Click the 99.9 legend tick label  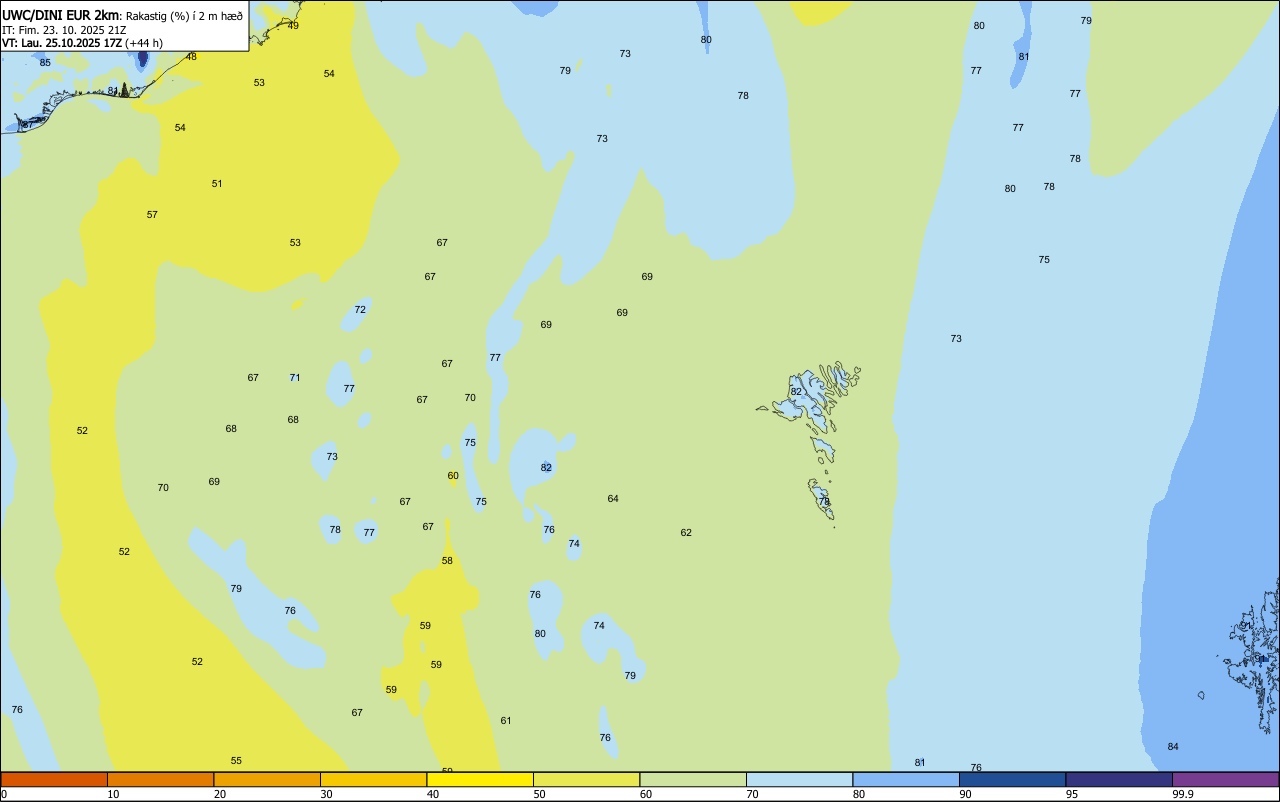1183,794
